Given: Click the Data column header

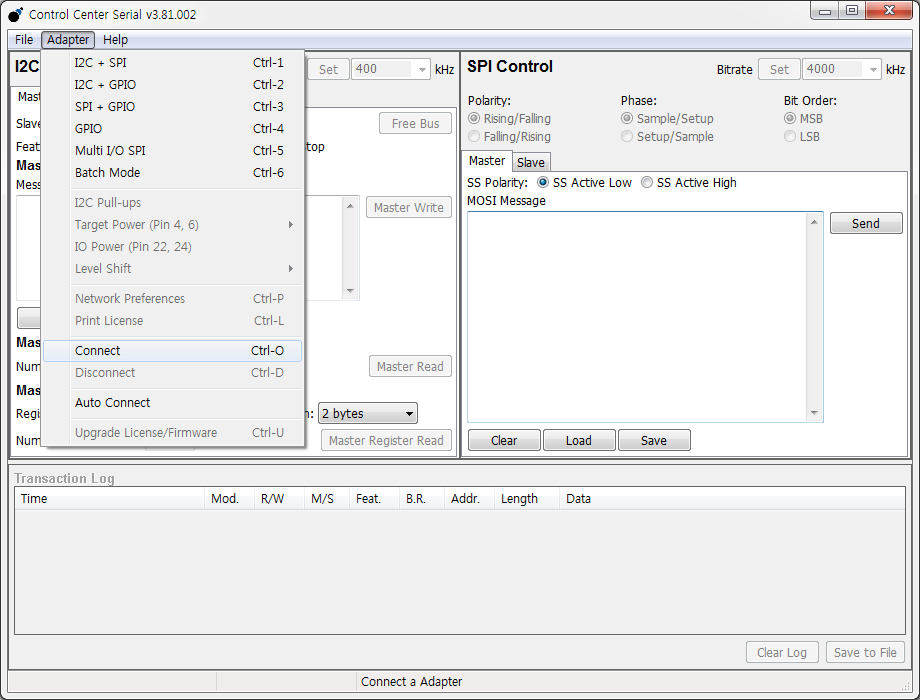Looking at the screenshot, I should (x=732, y=499).
